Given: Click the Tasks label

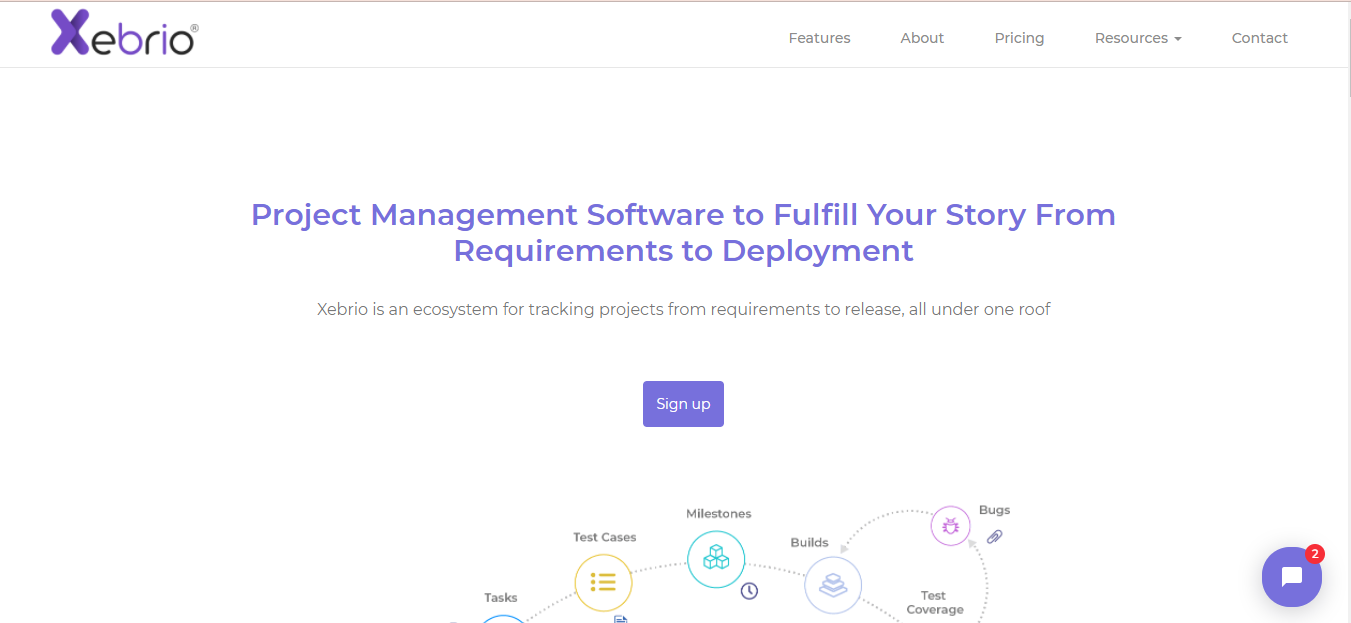Looking at the screenshot, I should tap(501, 598).
